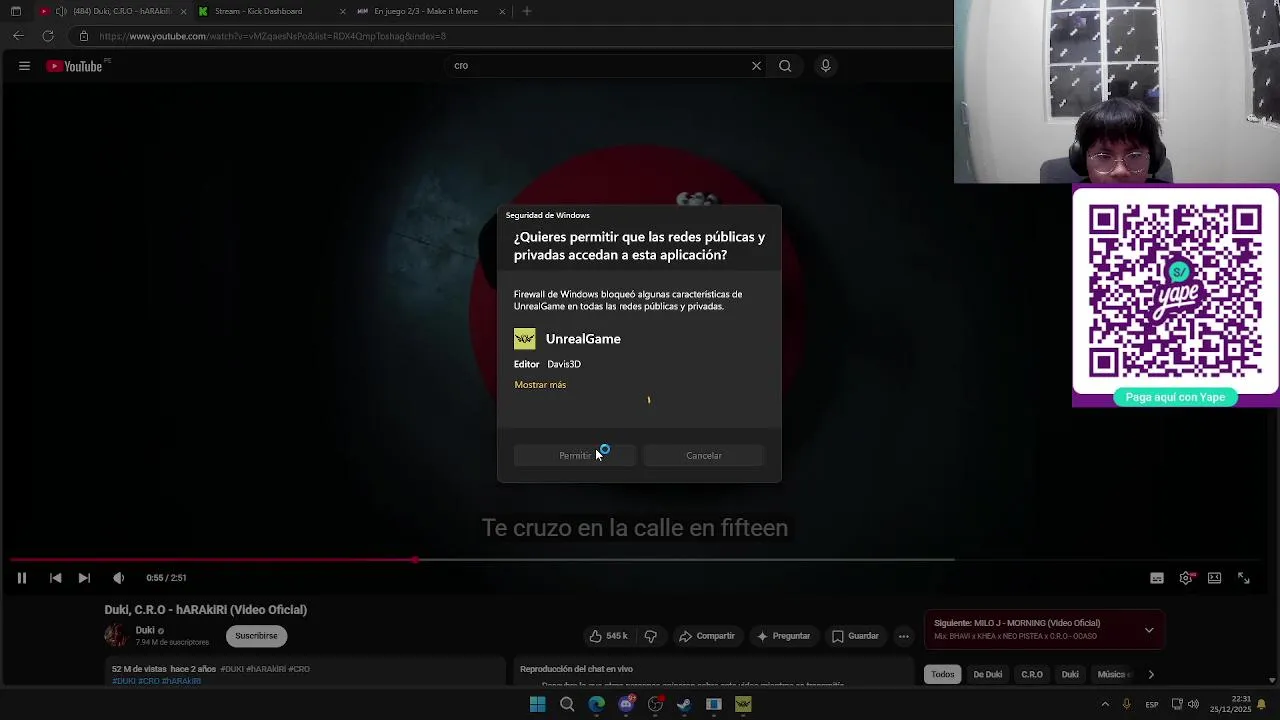Open more actions three-dot menu

click(x=904, y=636)
